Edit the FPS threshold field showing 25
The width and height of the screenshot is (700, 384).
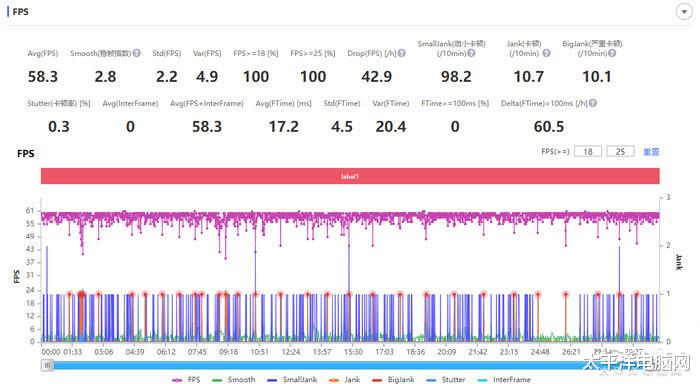(620, 151)
